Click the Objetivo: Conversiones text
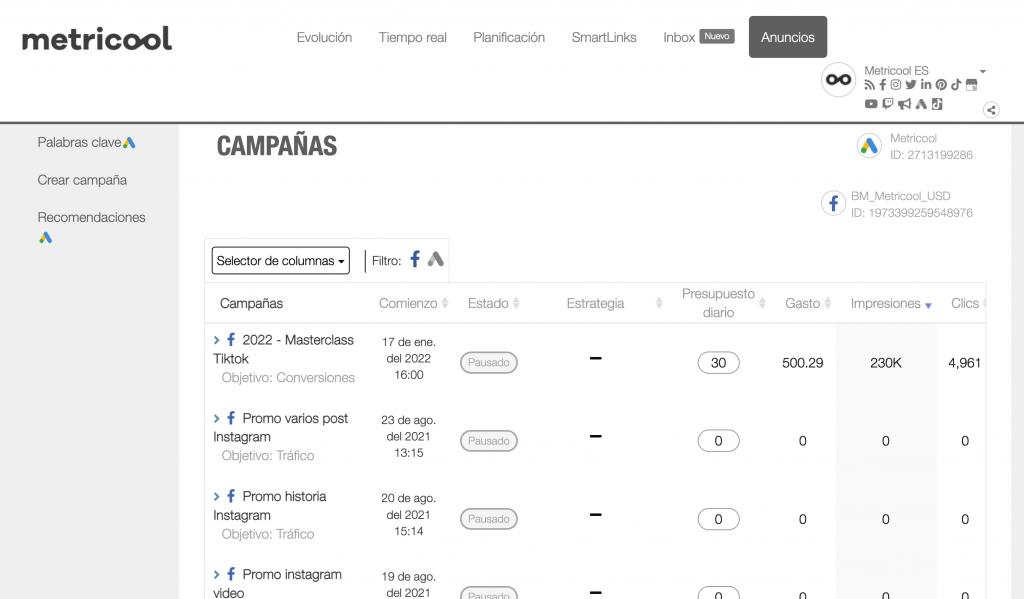This screenshot has width=1024, height=599. pyautogui.click(x=288, y=378)
